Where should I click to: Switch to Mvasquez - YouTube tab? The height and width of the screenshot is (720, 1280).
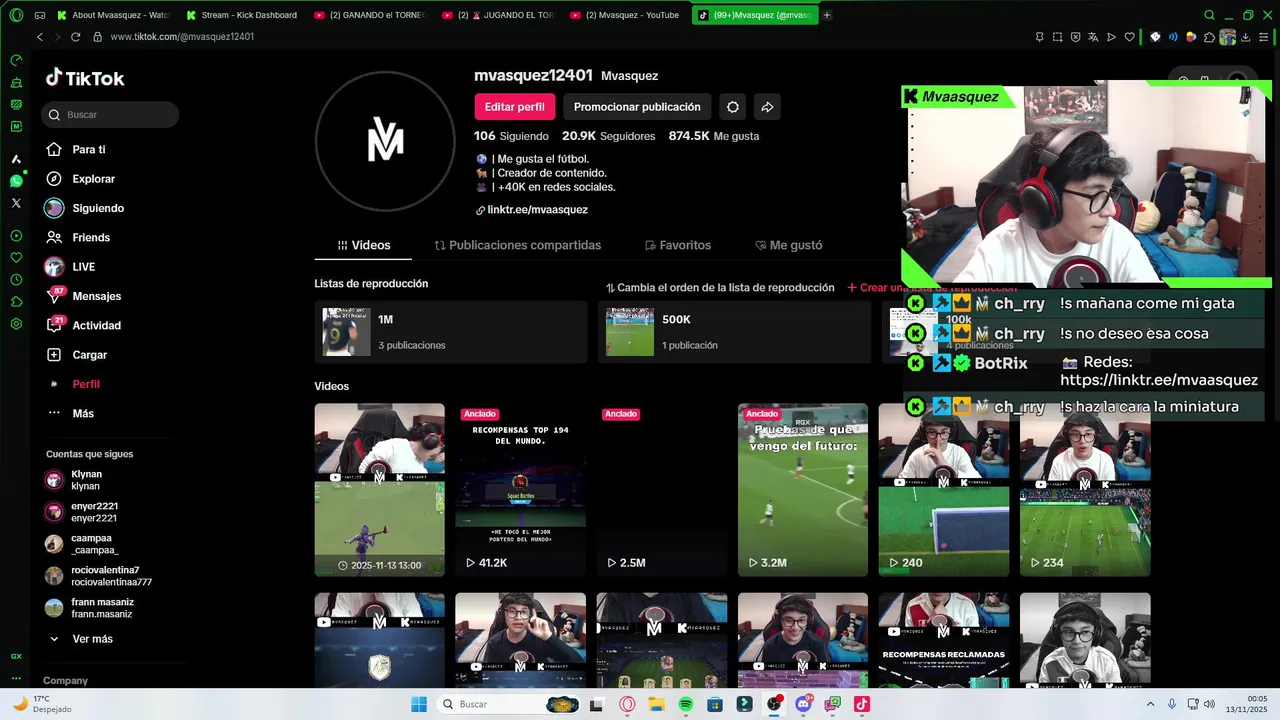coord(626,15)
